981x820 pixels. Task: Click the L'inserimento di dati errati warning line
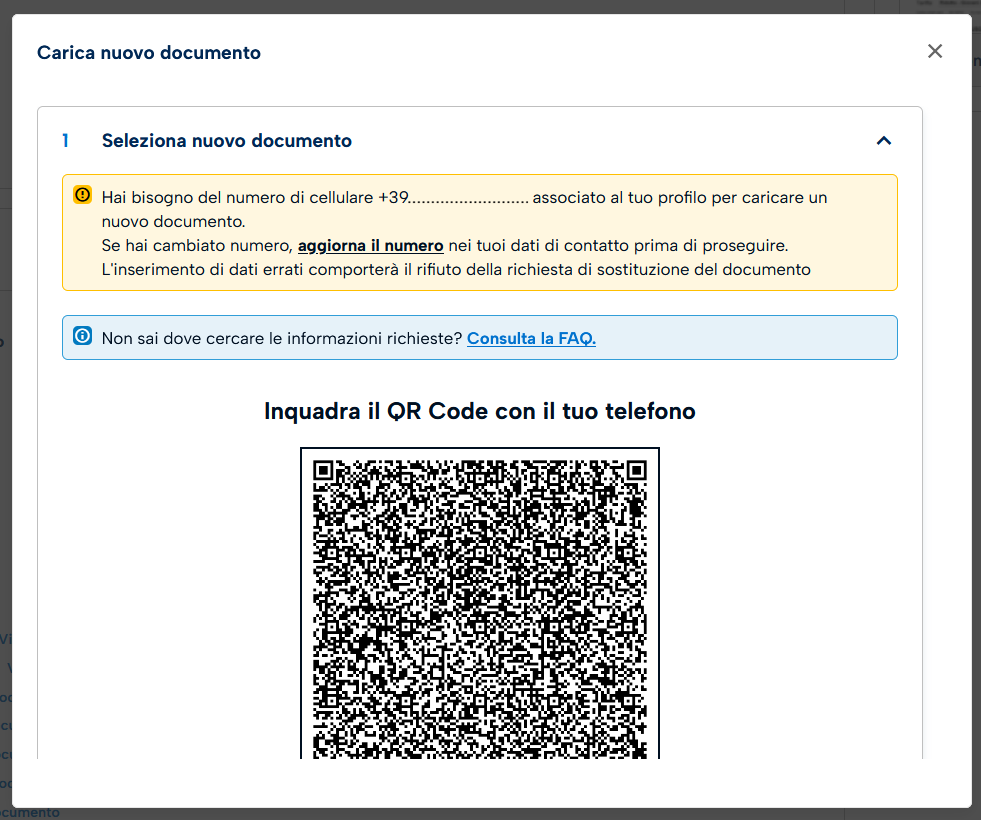click(456, 269)
